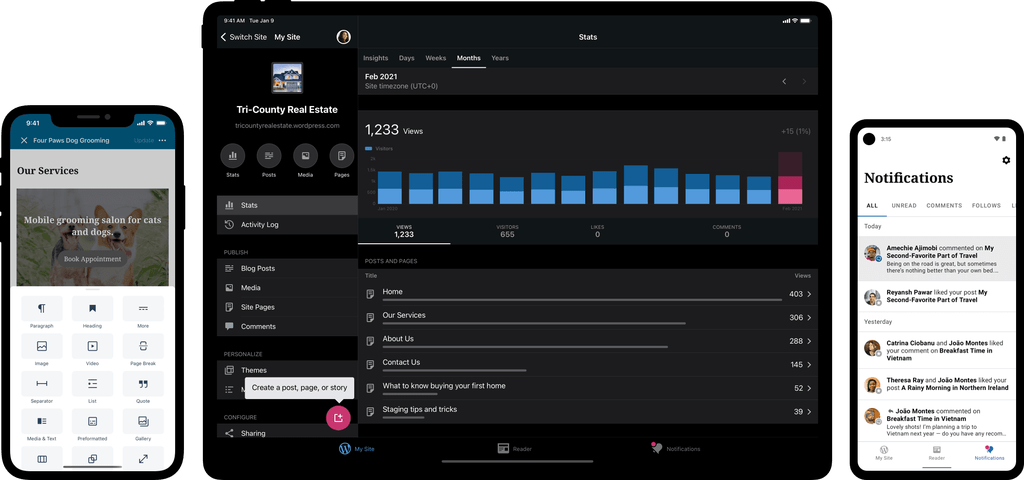Open Android phone bottom Reader tab
Screen dimensions: 1024x480
click(936, 454)
